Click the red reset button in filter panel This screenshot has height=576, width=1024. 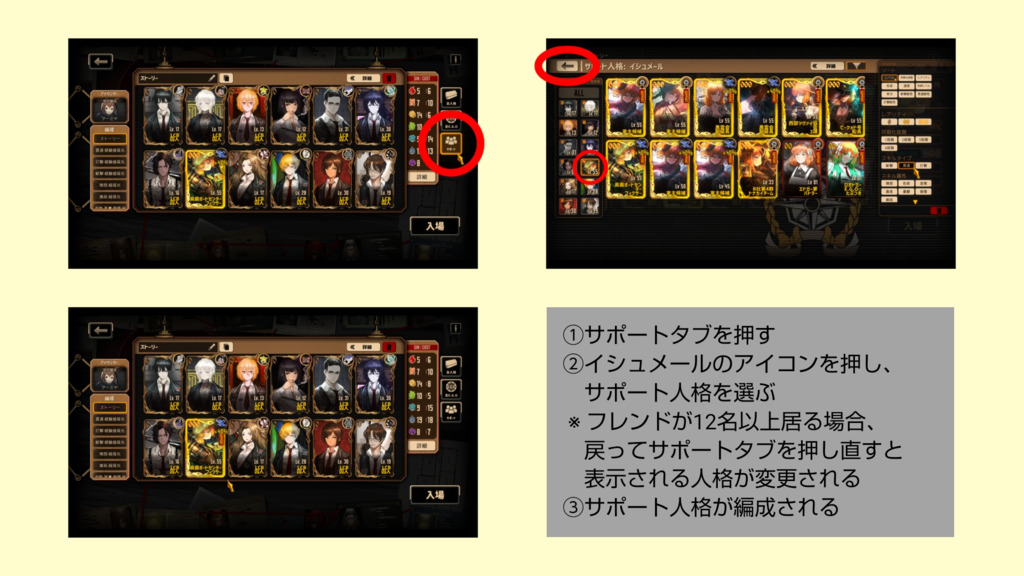[938, 210]
